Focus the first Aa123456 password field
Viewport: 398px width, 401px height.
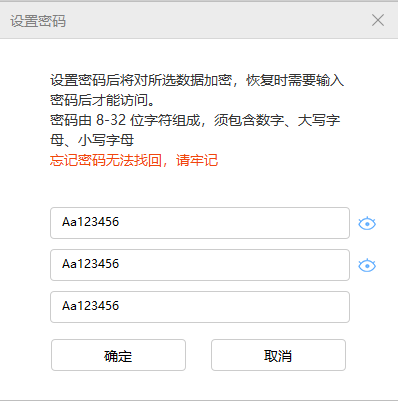(200, 223)
